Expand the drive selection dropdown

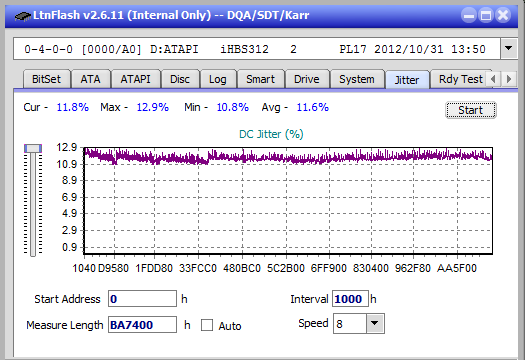click(x=509, y=49)
